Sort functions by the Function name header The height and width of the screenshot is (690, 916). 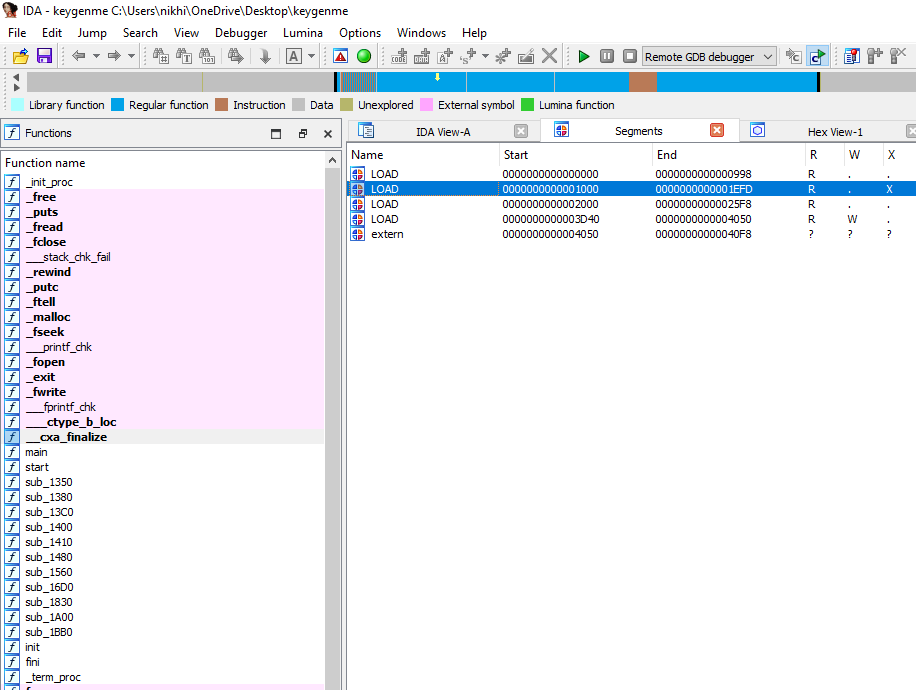(x=164, y=163)
